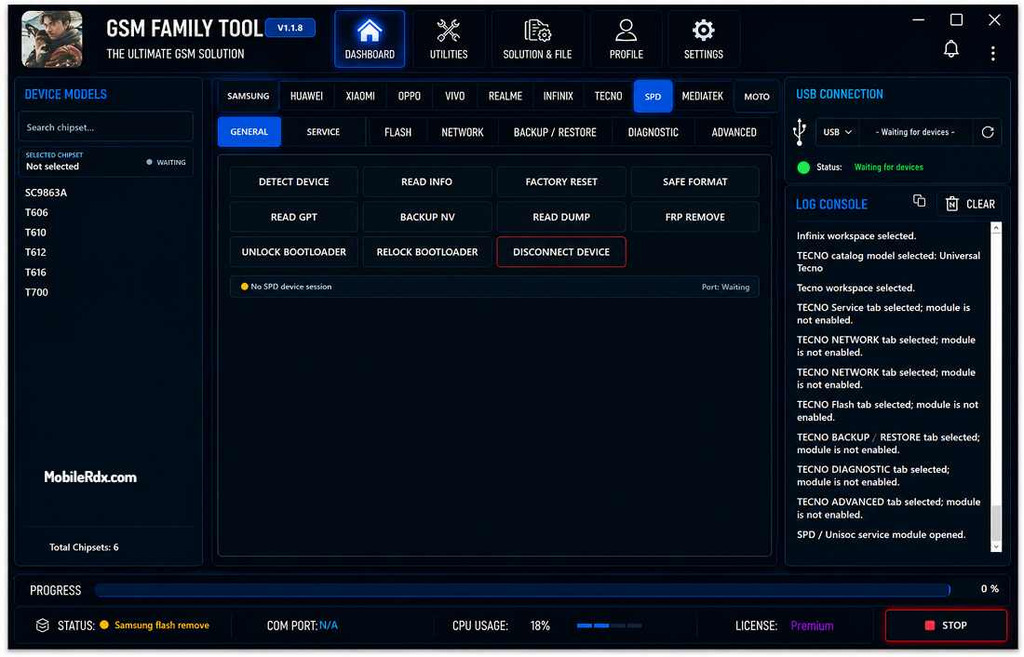1024x657 pixels.
Task: Open Settings gear in top bar
Action: pos(703,39)
